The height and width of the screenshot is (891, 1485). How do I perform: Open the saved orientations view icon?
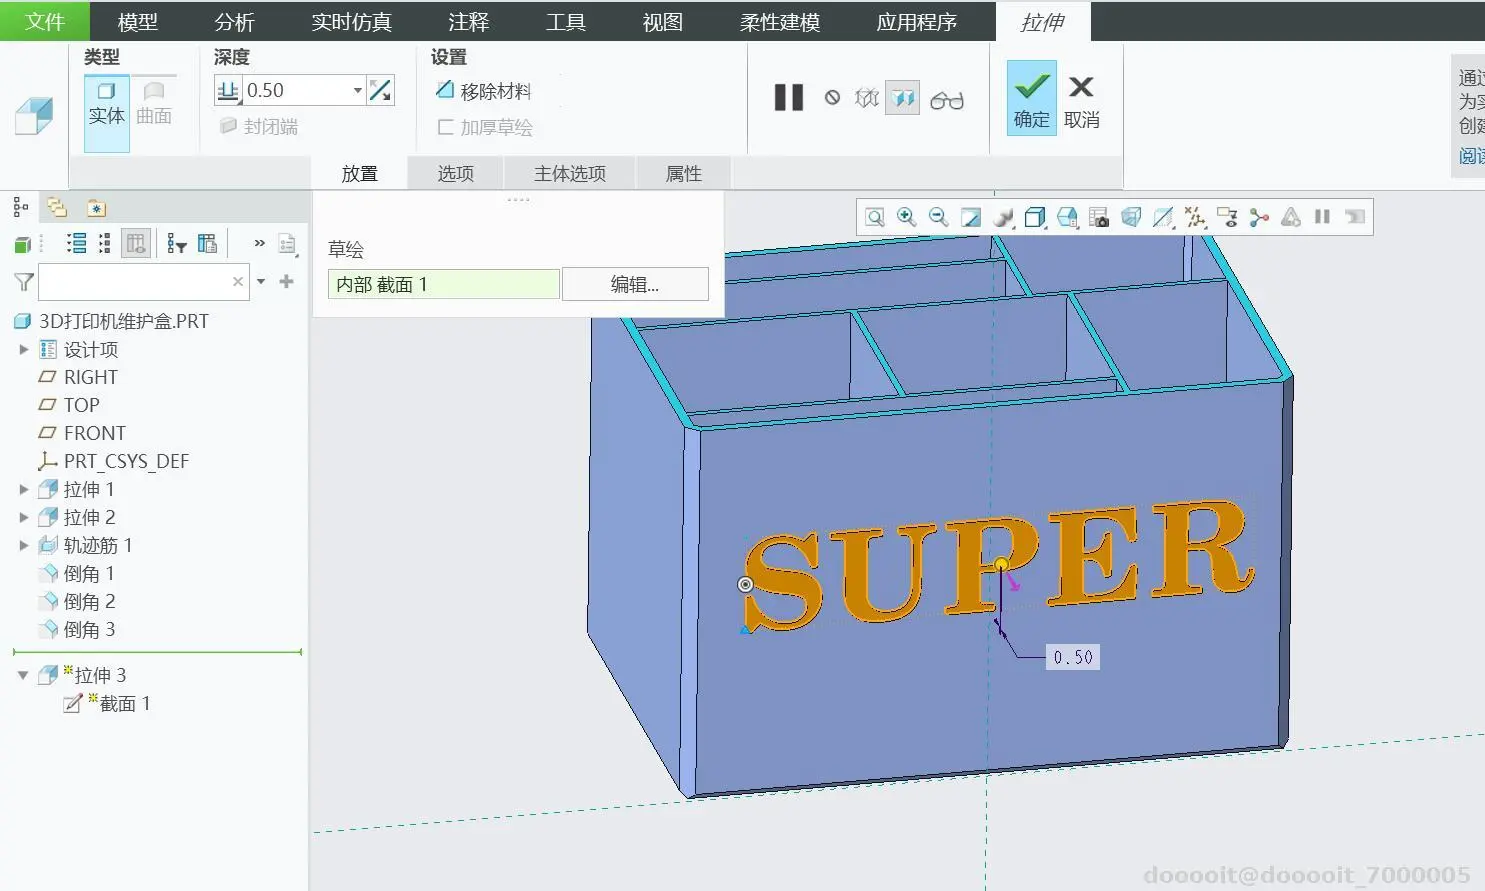[1067, 217]
